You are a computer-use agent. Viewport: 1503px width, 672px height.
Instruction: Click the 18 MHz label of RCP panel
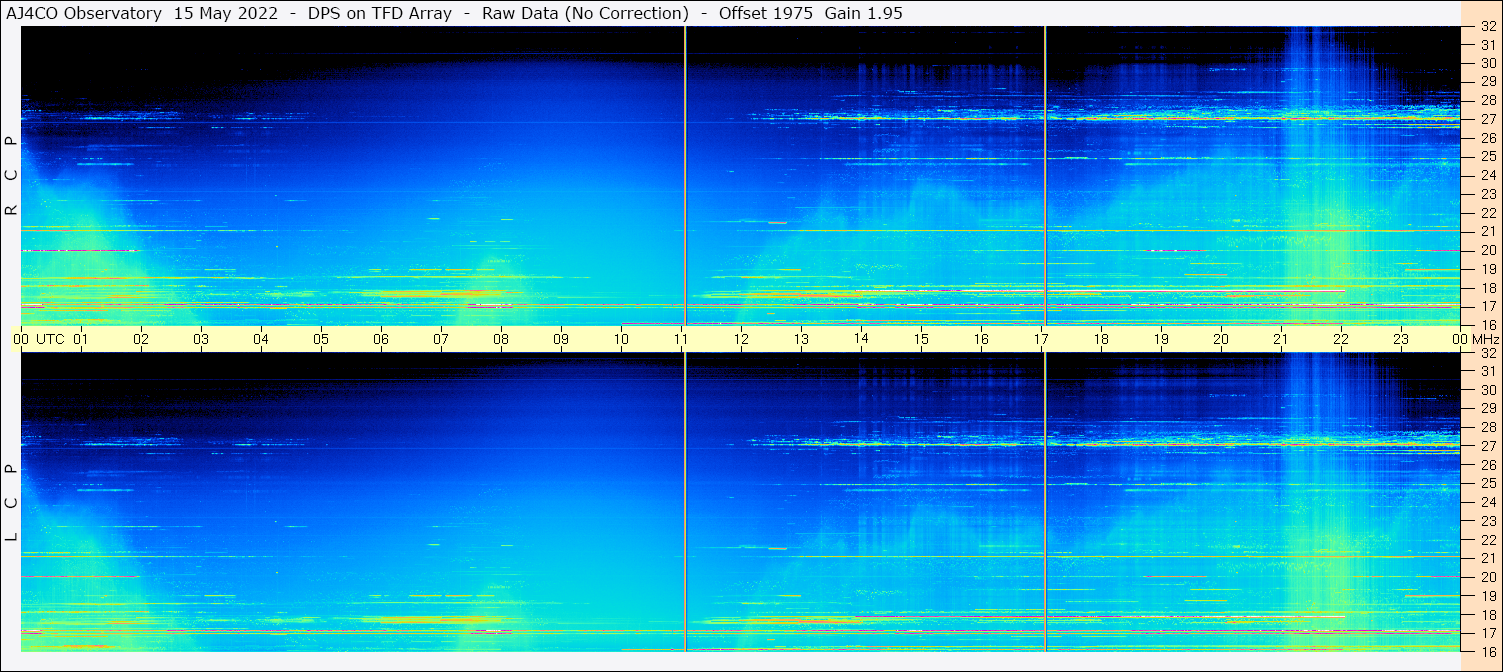1488,287
